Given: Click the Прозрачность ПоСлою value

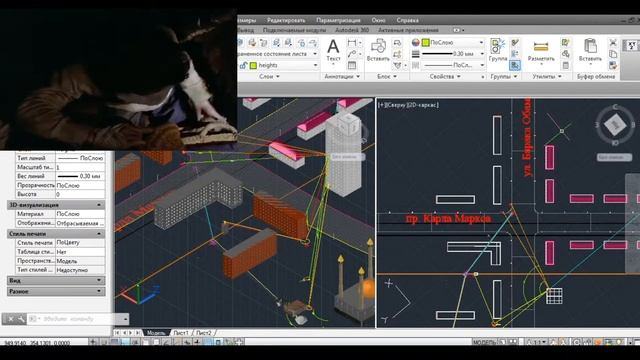Looking at the screenshot, I should coord(80,185).
